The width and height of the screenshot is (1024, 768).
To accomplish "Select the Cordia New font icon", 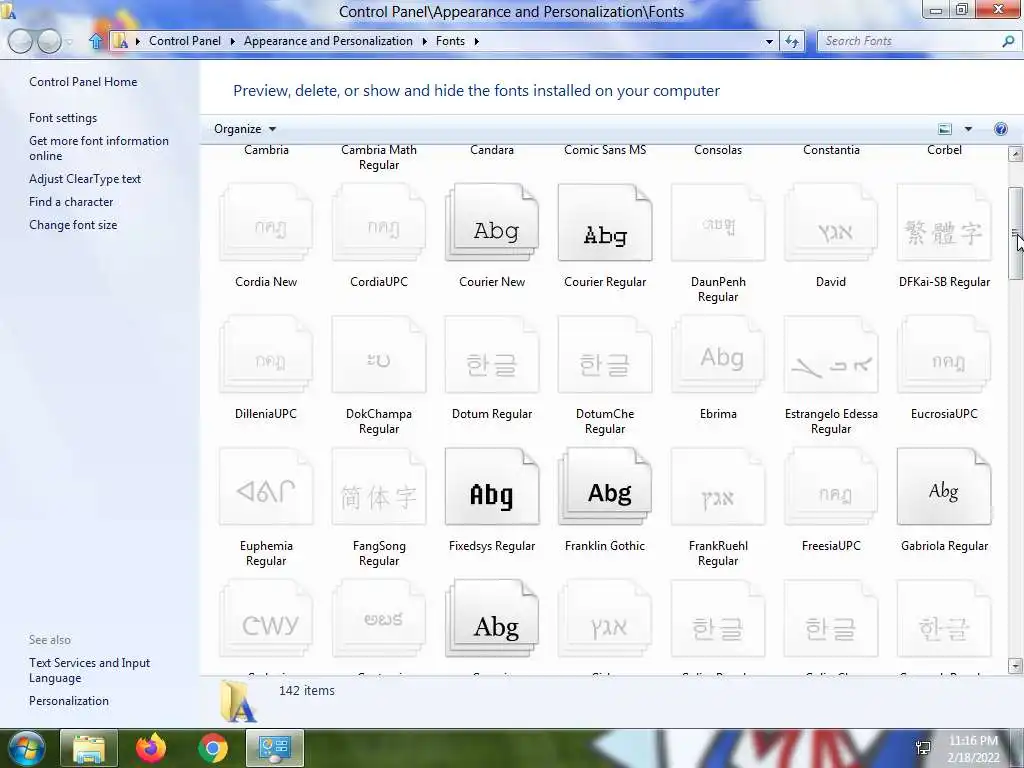I will (x=266, y=223).
